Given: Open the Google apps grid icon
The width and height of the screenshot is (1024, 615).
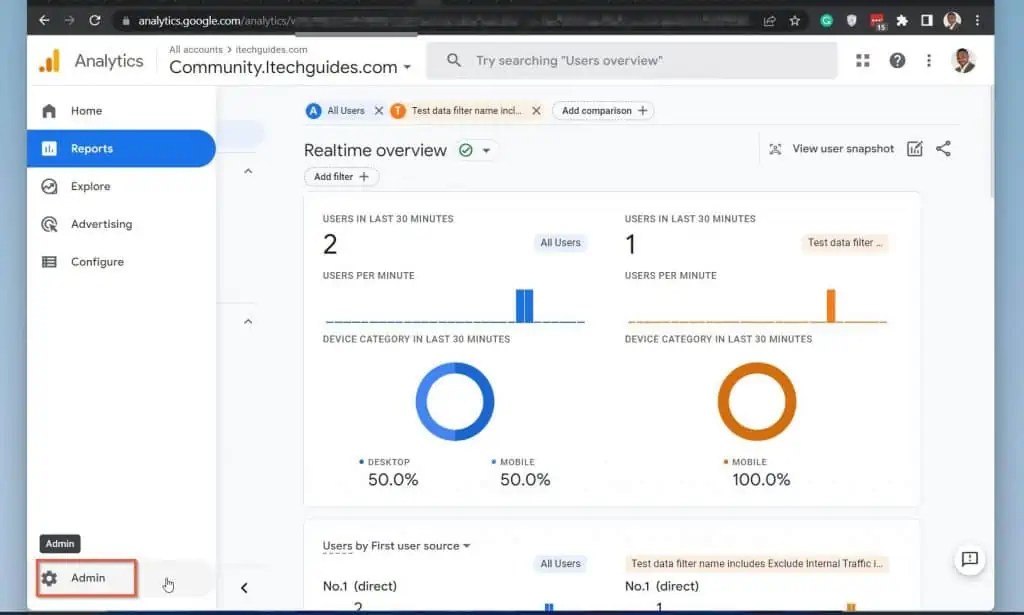Looking at the screenshot, I should click(x=862, y=60).
